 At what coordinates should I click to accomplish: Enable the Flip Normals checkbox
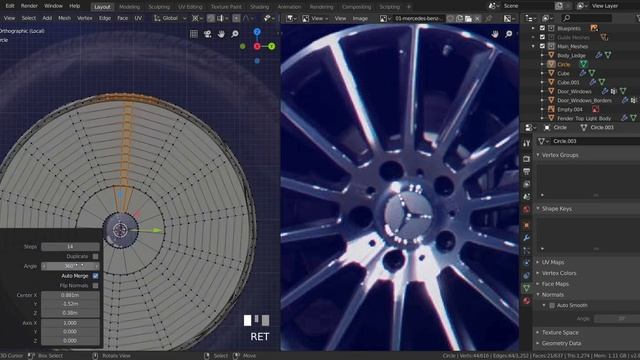[95, 286]
